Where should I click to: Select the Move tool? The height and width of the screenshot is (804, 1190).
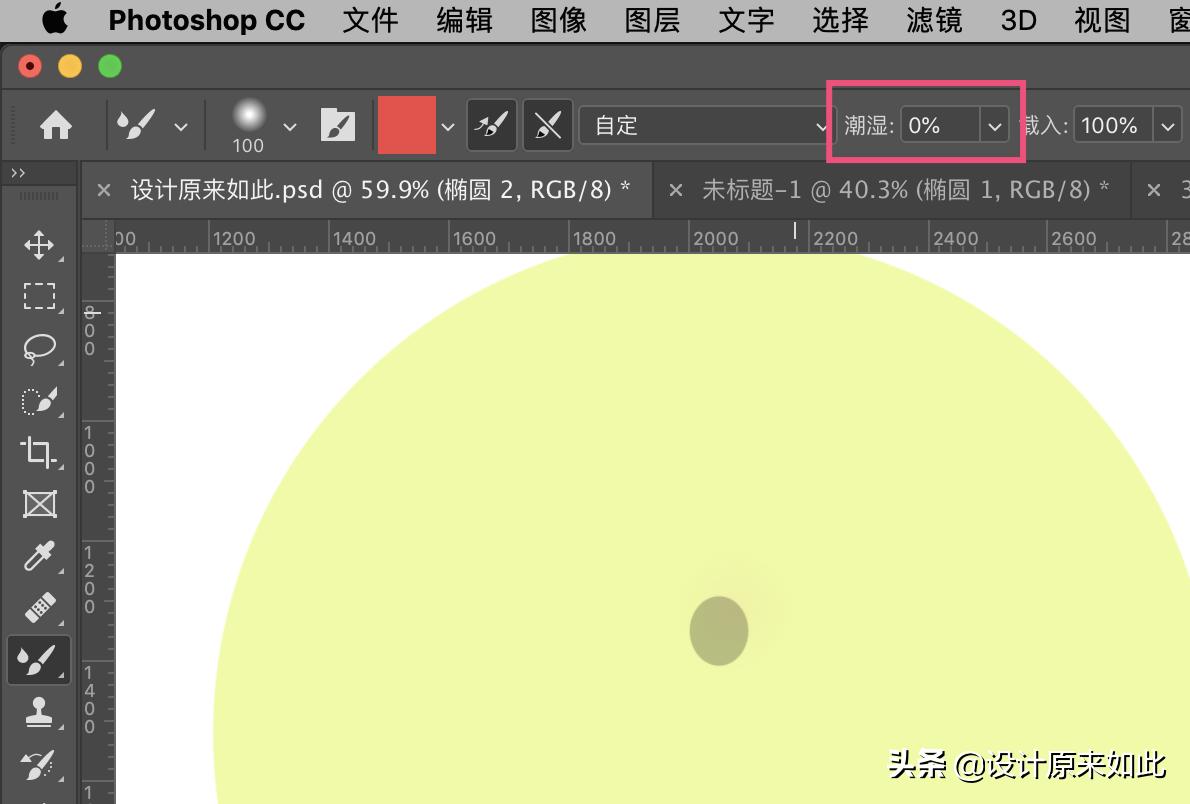coord(40,244)
